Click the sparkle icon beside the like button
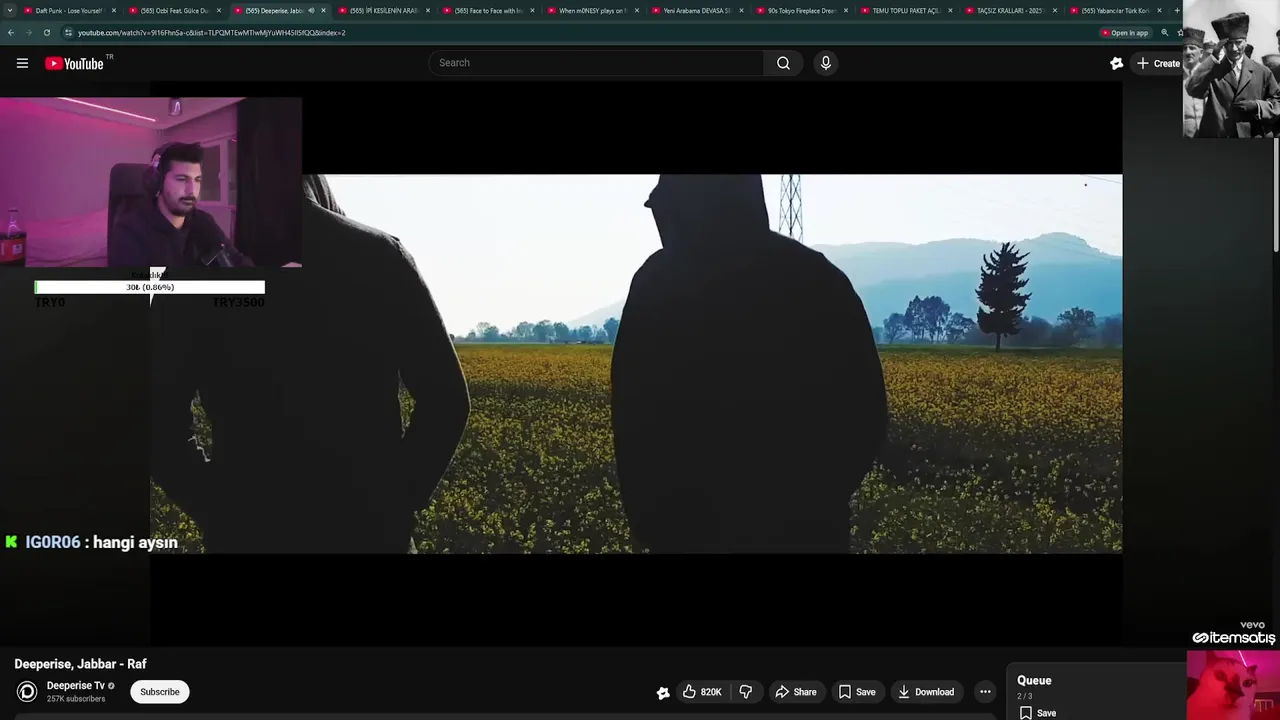1280x720 pixels. pos(662,692)
